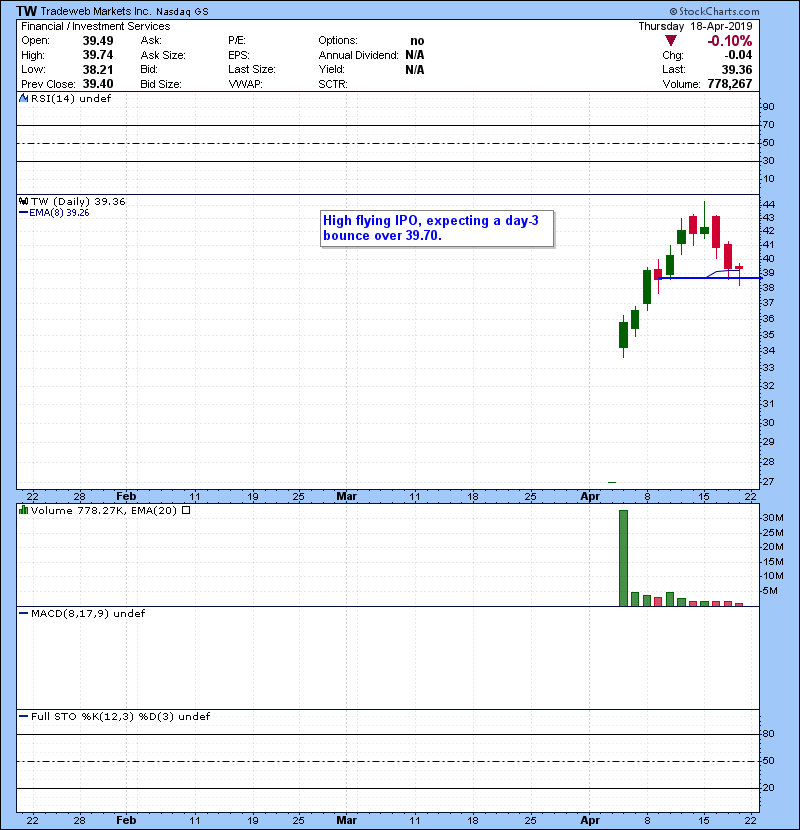The width and height of the screenshot is (800, 830).
Task: Click the Prev Close value 39.40
Action: pyautogui.click(x=98, y=84)
